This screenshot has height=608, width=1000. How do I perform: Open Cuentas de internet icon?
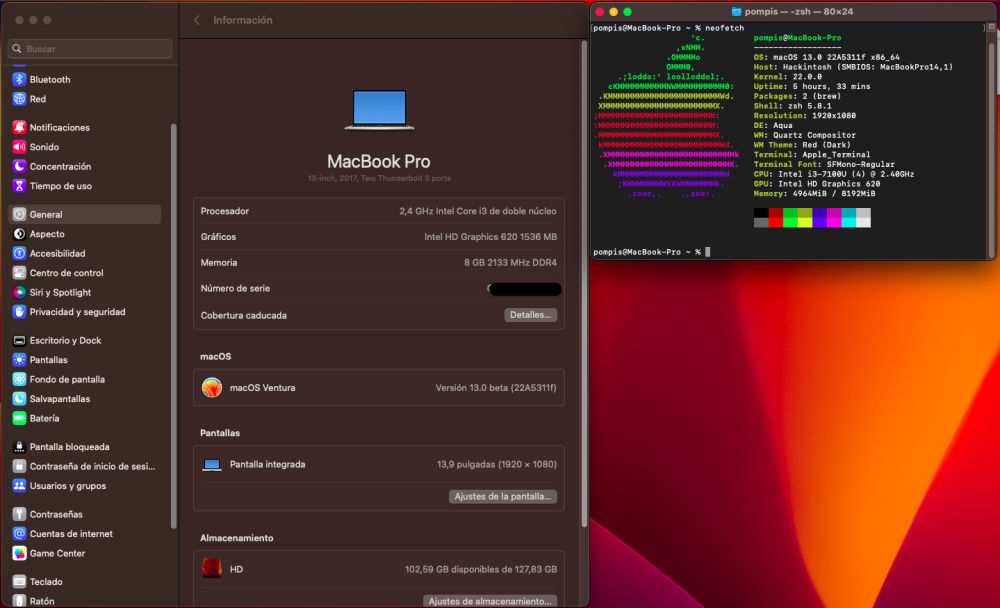point(19,533)
